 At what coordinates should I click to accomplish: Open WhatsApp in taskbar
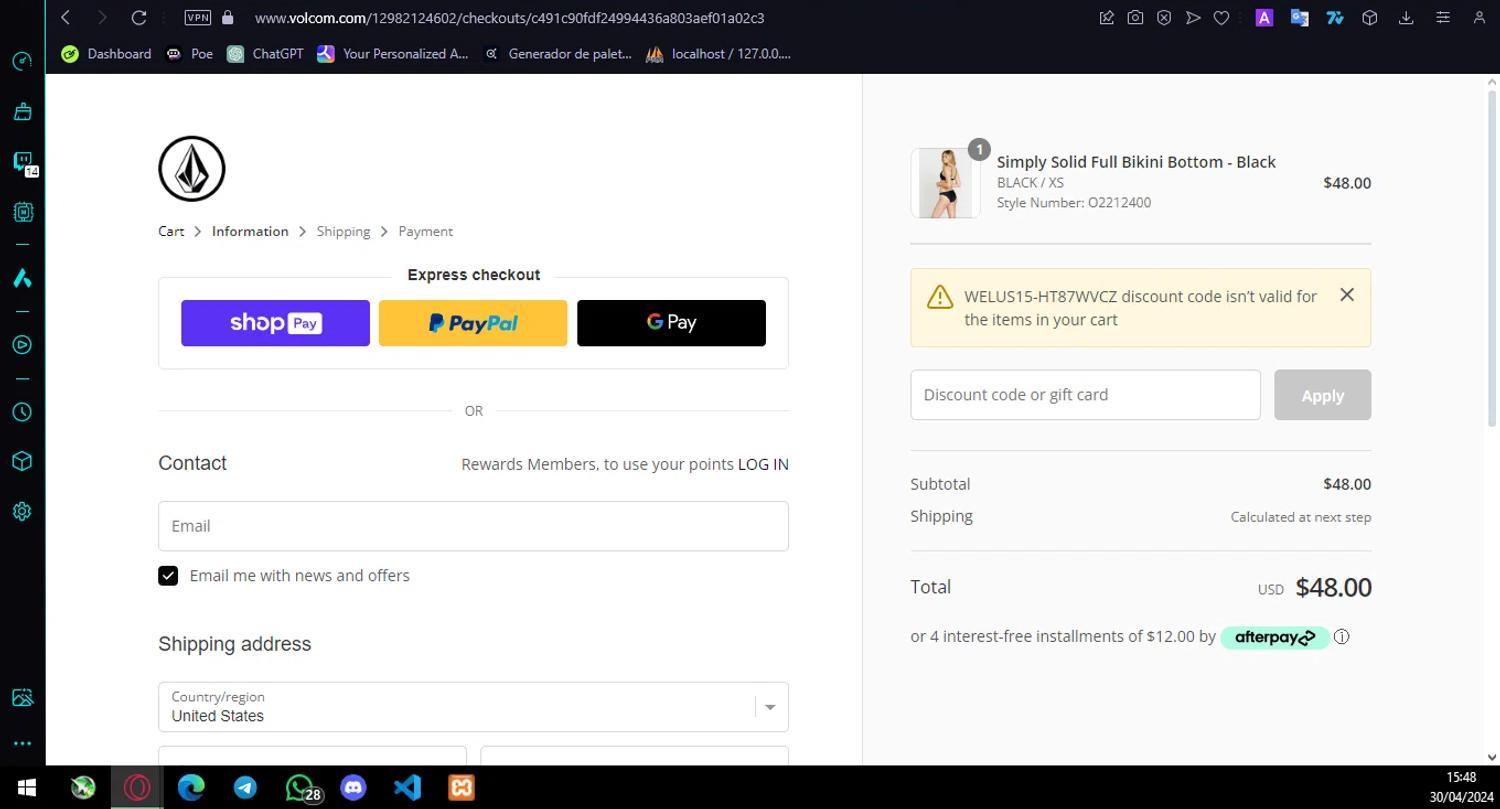(x=299, y=787)
